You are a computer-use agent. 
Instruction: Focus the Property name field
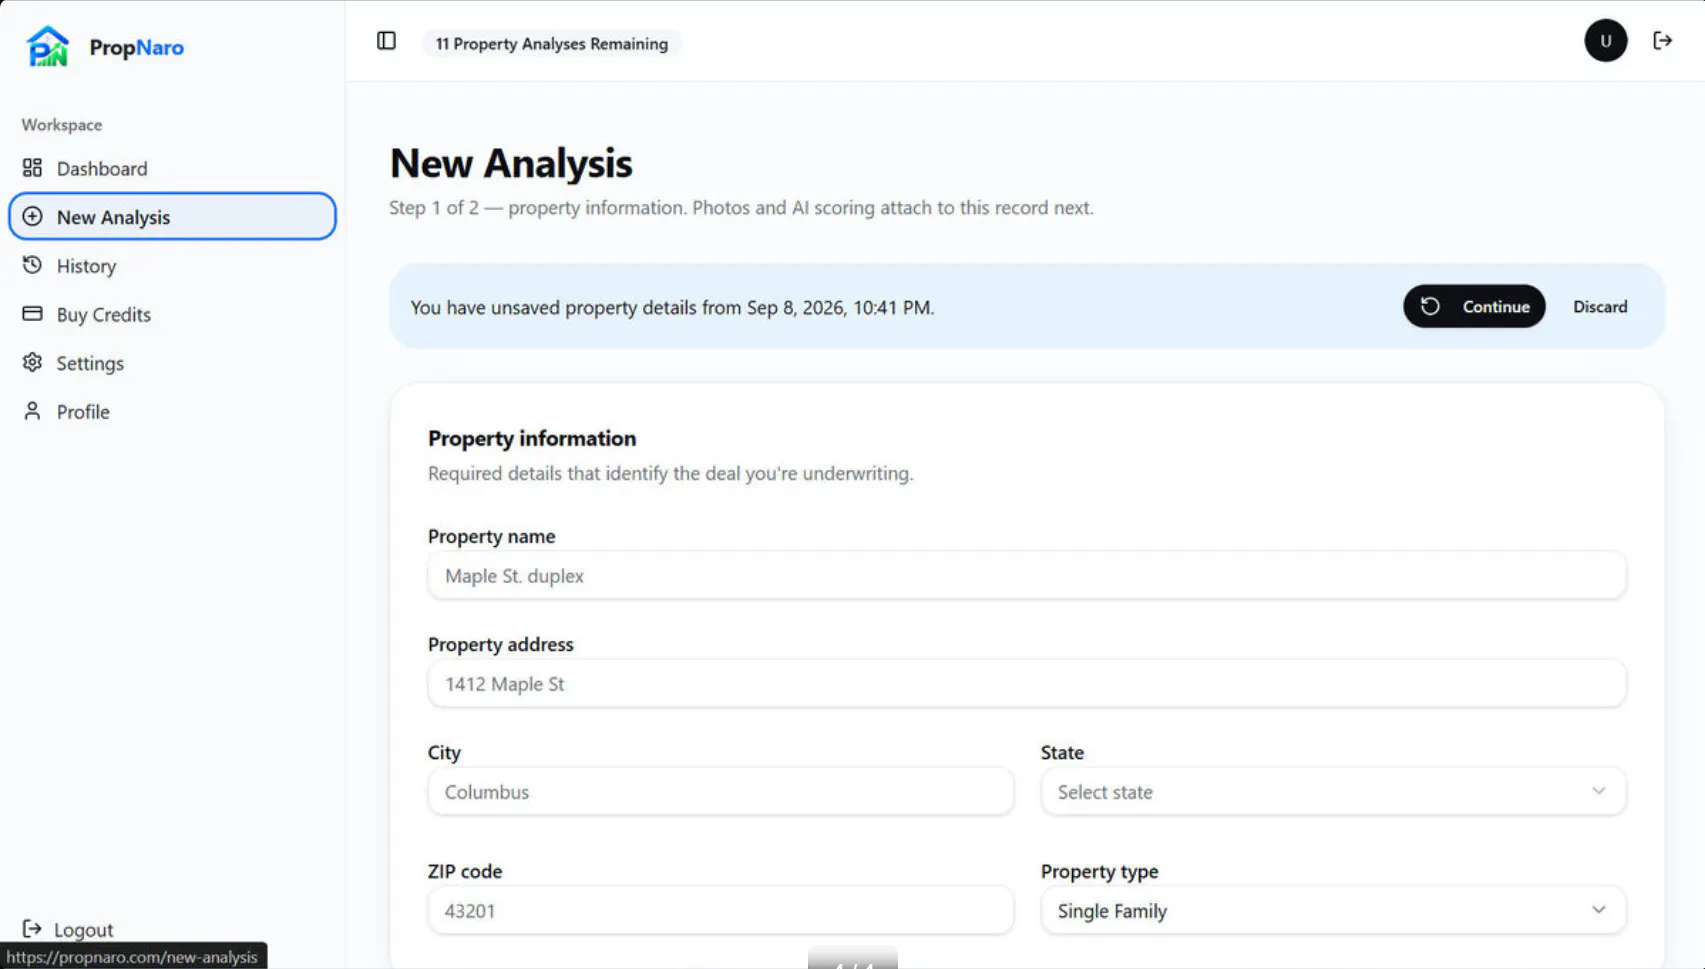click(x=1027, y=576)
